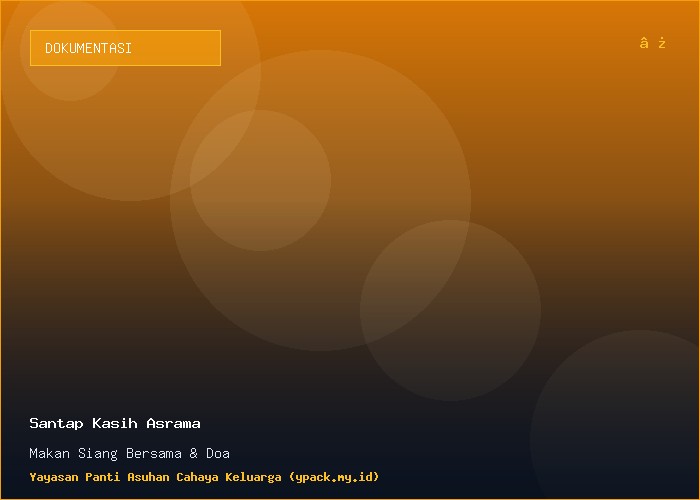Click the medium inner circle within the large center circle
Screen dimensions: 700x500
click(260, 180)
